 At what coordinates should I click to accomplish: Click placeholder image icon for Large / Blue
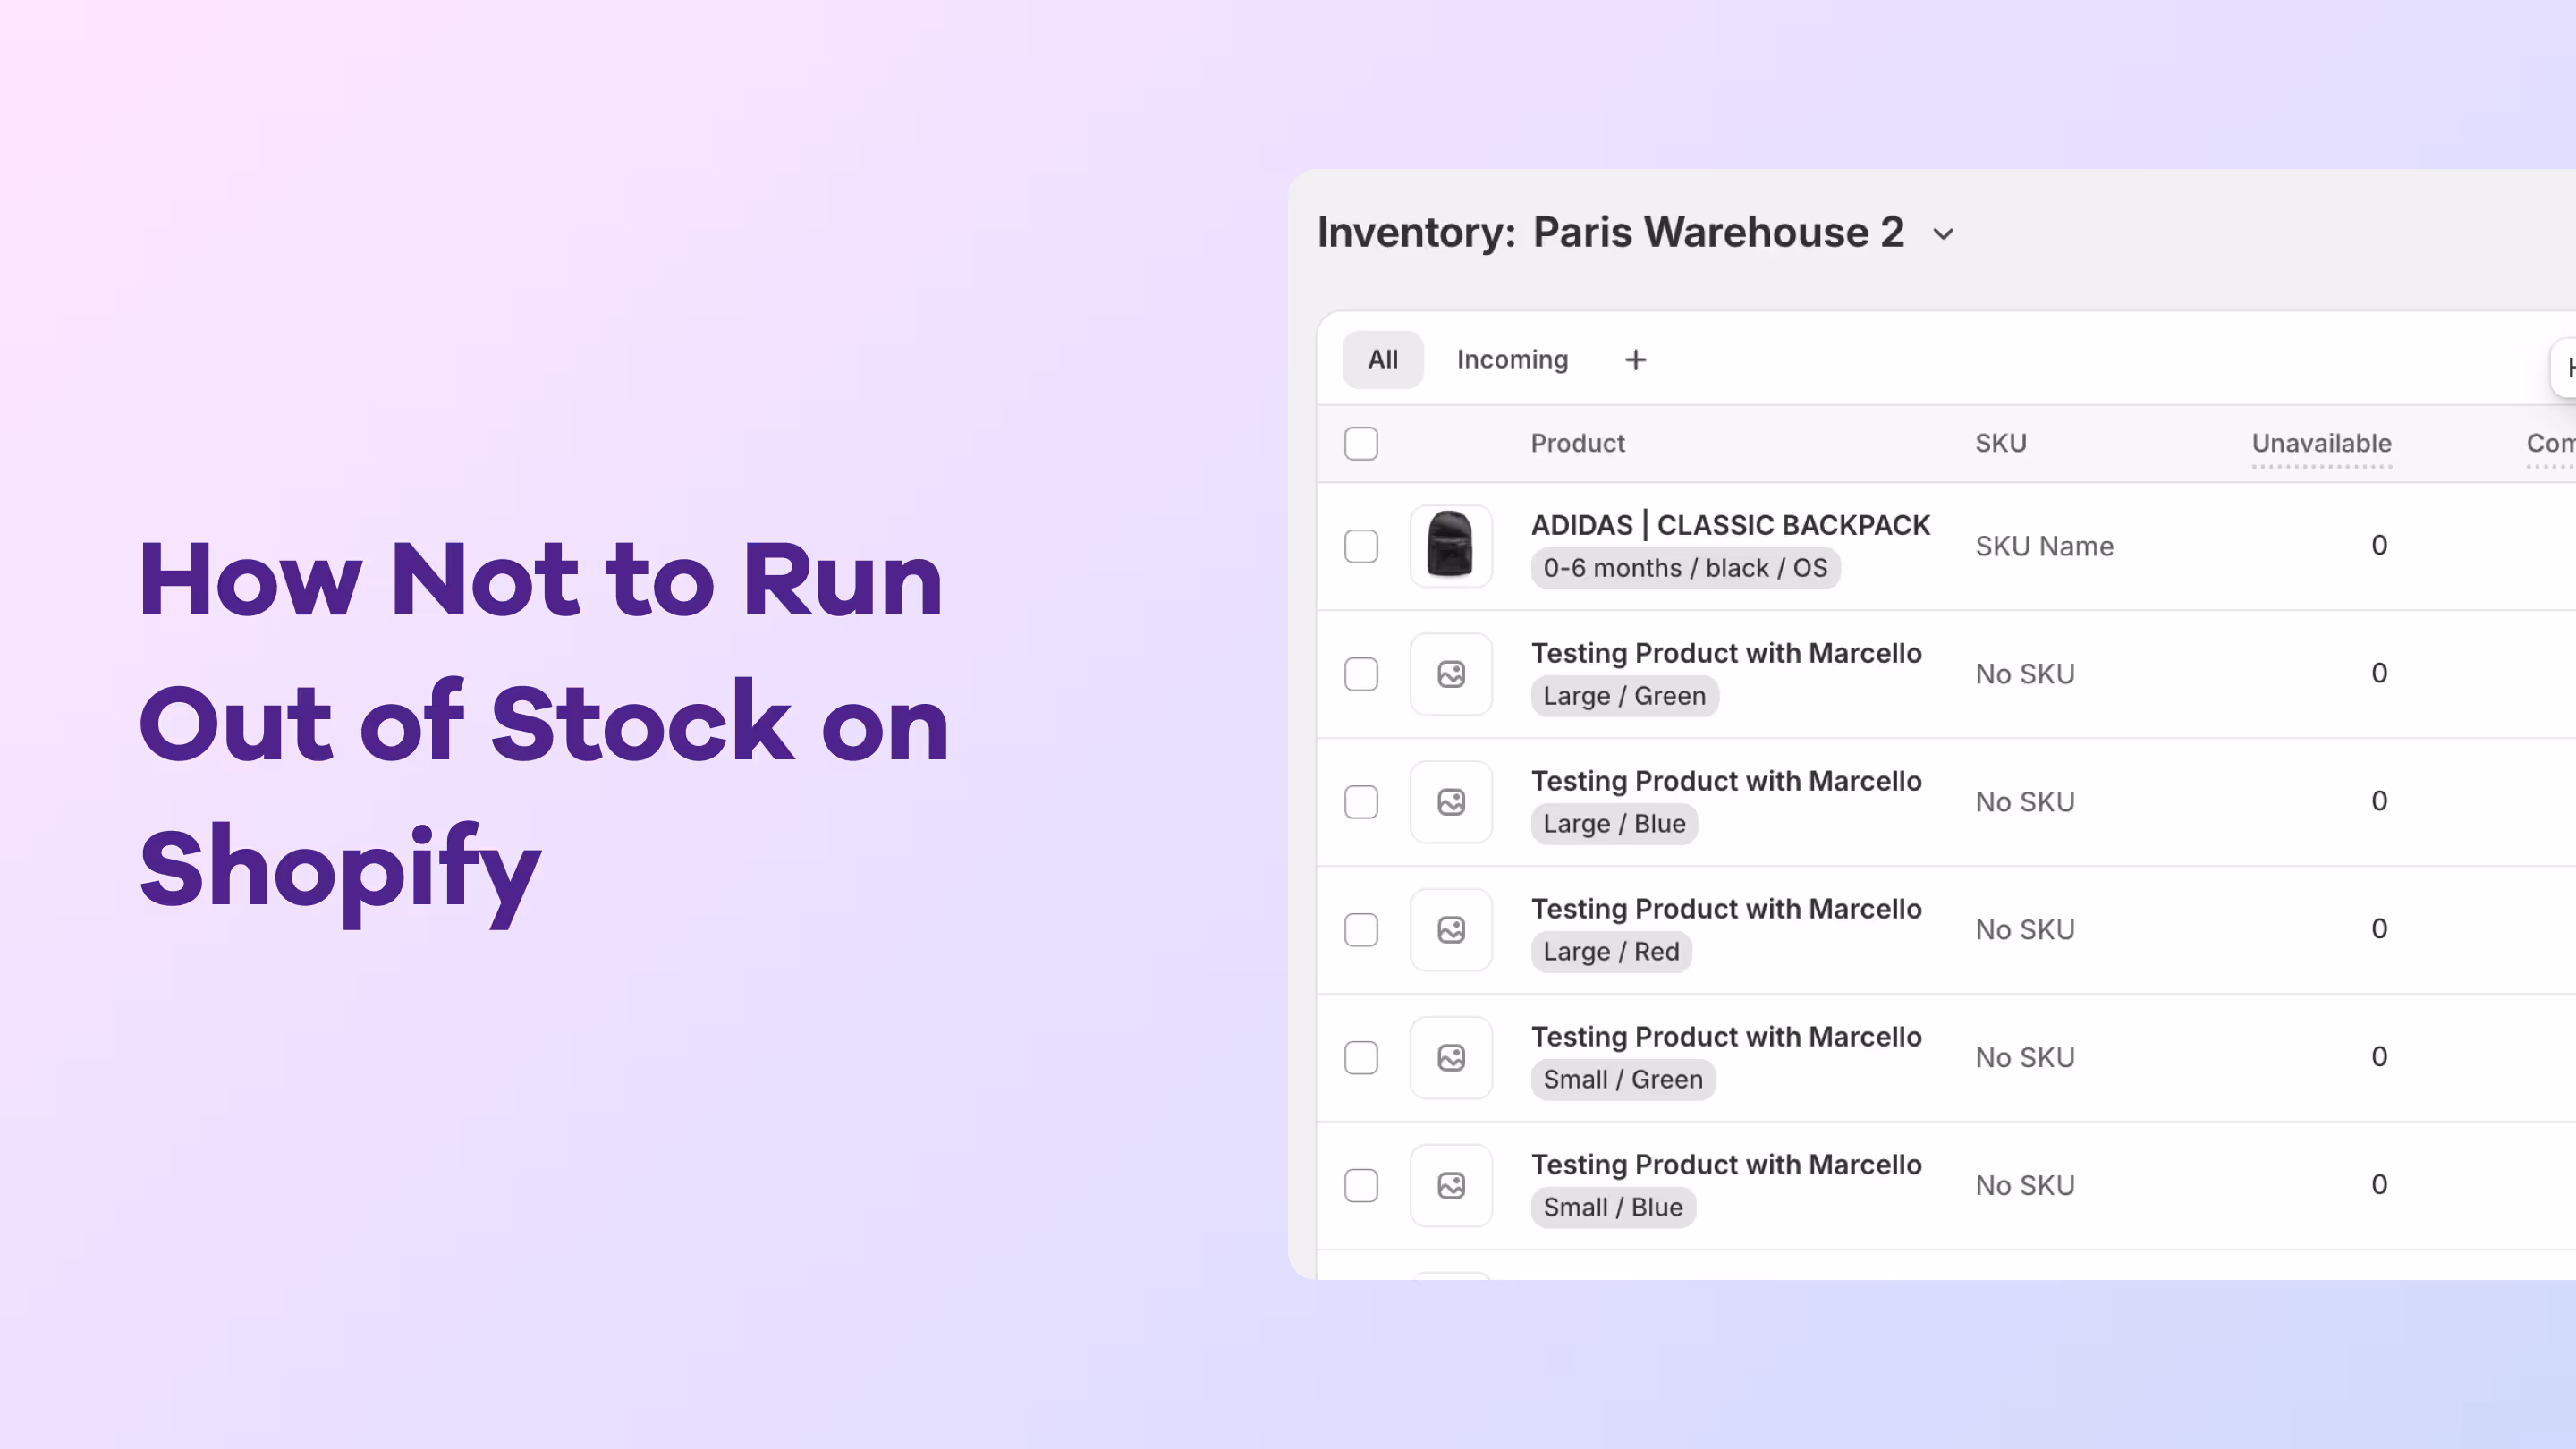click(x=1450, y=802)
